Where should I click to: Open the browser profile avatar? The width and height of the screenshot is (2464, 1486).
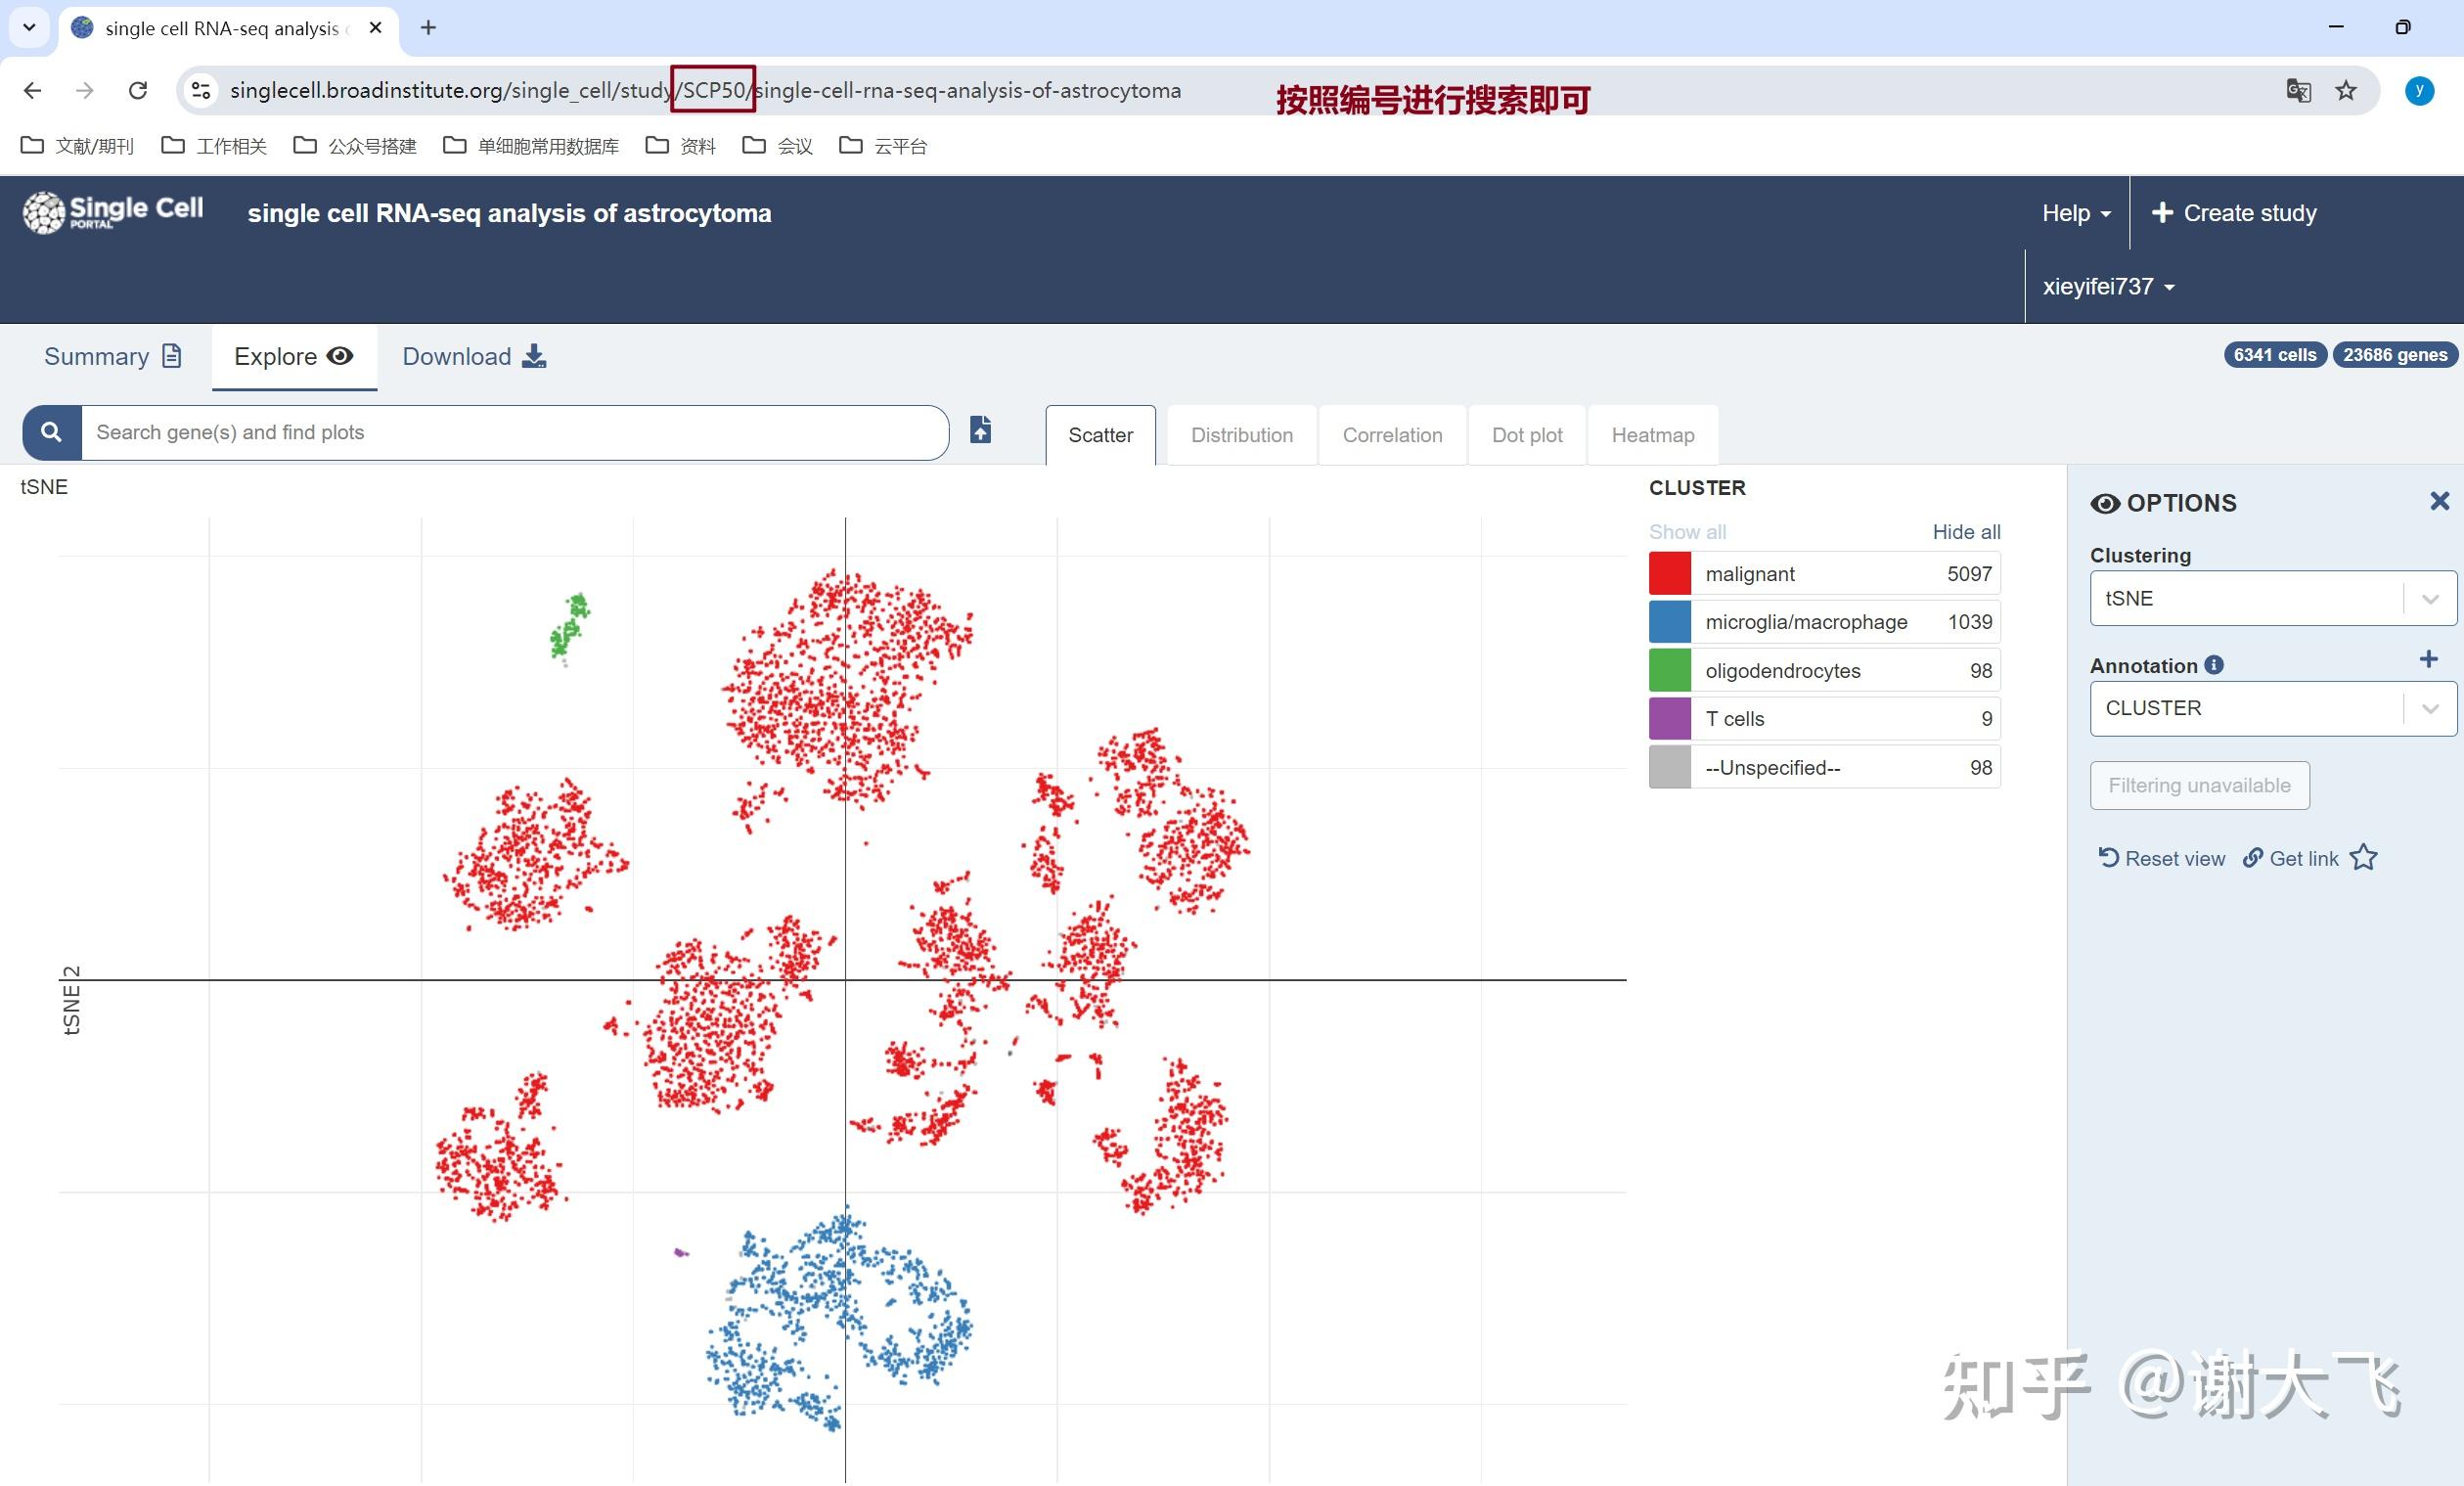(2419, 91)
